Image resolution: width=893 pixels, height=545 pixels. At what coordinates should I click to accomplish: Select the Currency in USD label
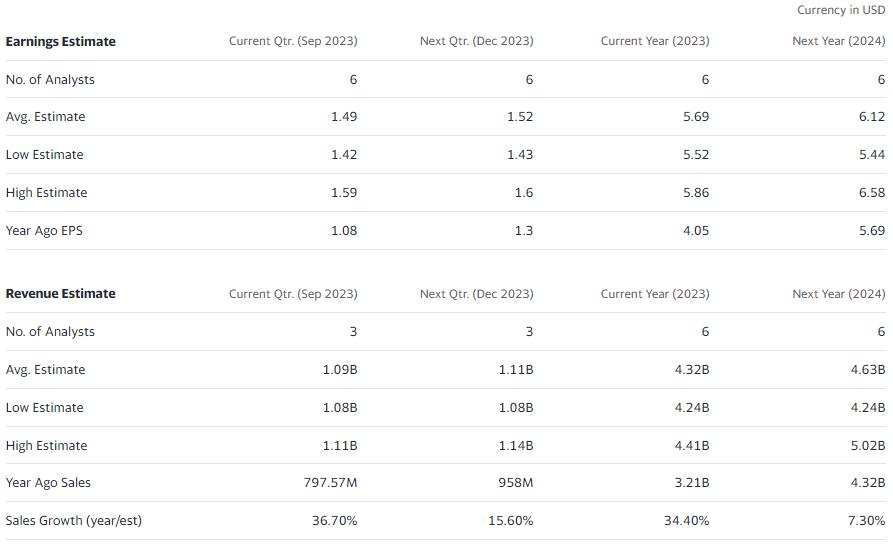pyautogui.click(x=840, y=10)
